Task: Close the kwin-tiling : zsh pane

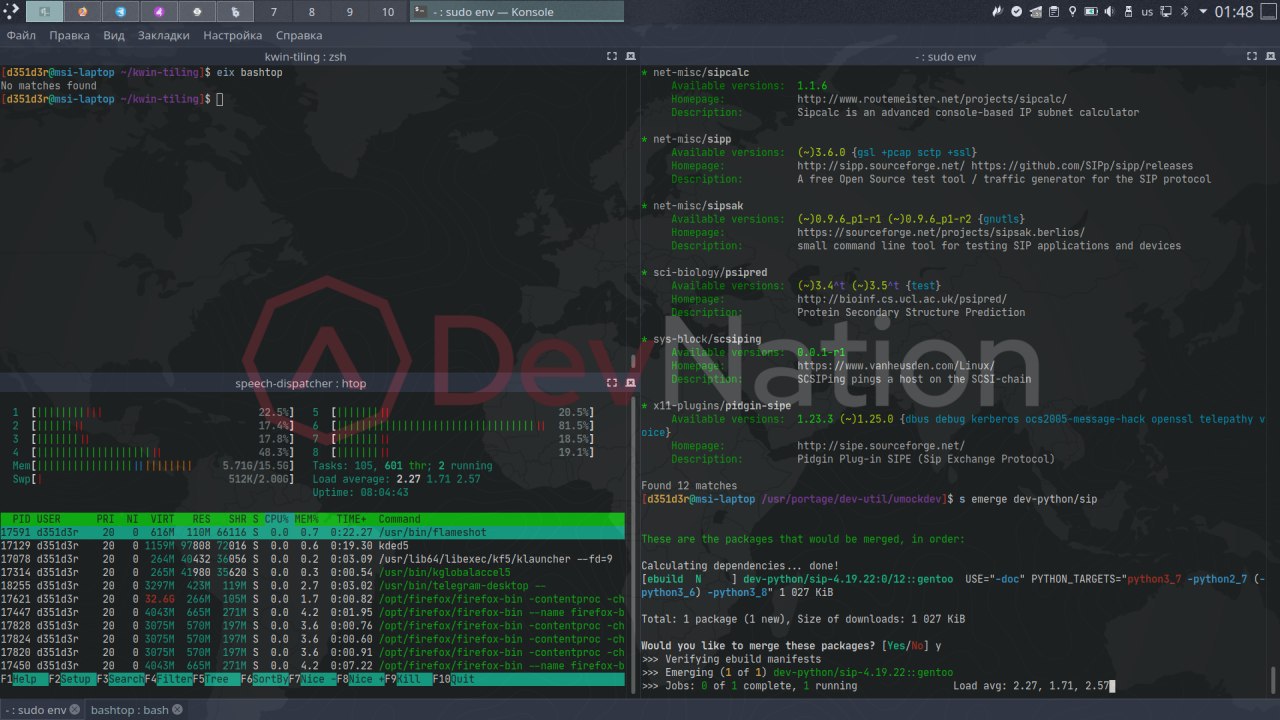Action: [x=630, y=57]
